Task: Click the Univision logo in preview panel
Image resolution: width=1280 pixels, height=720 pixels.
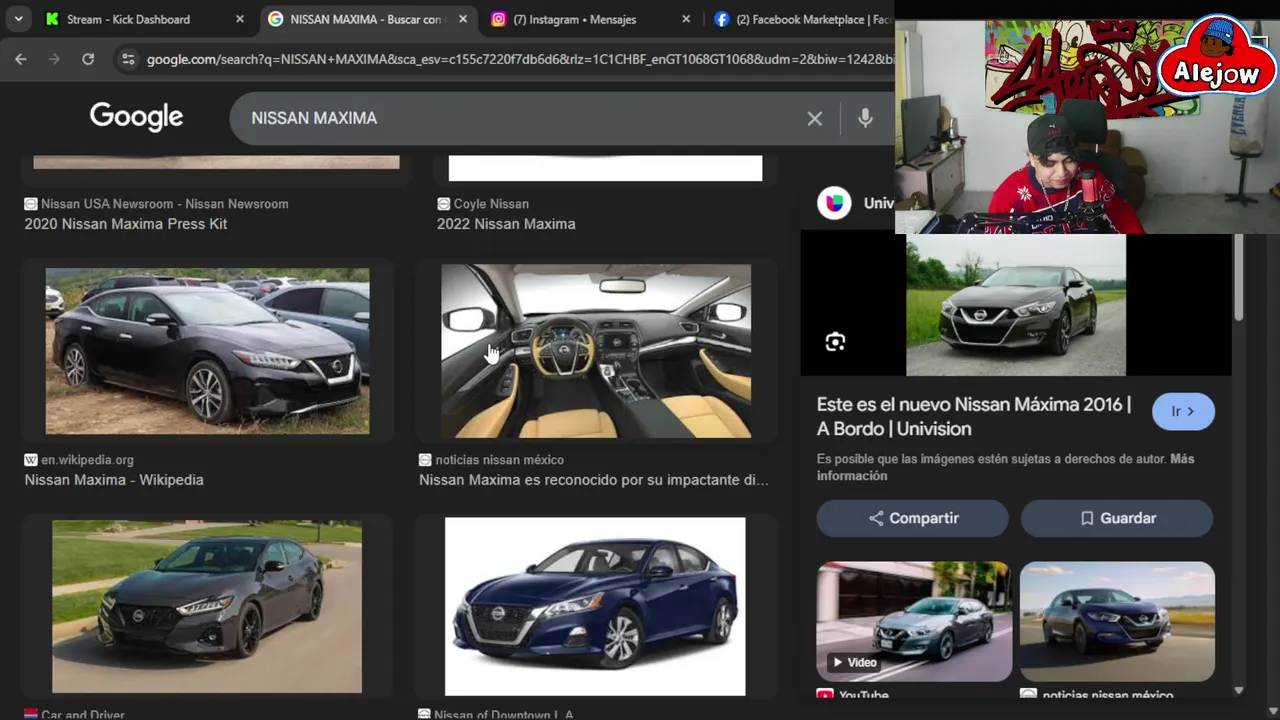Action: click(834, 203)
